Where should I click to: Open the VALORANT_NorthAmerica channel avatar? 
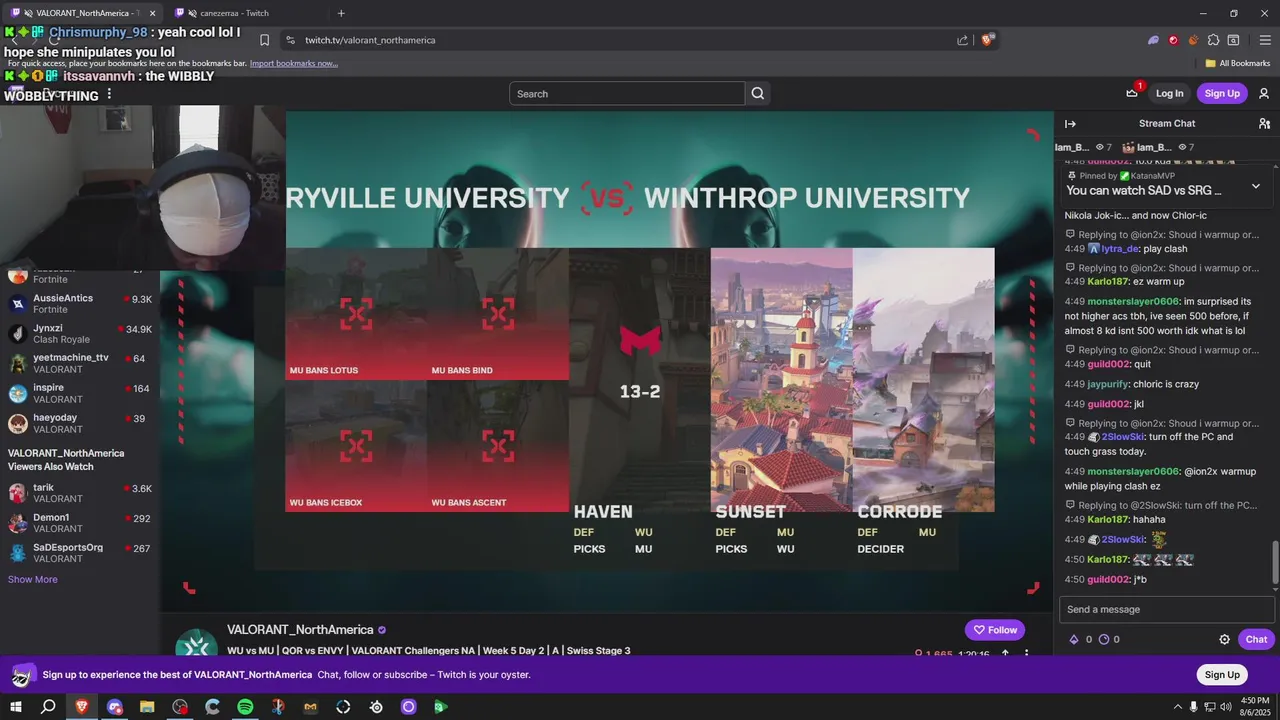coord(196,645)
